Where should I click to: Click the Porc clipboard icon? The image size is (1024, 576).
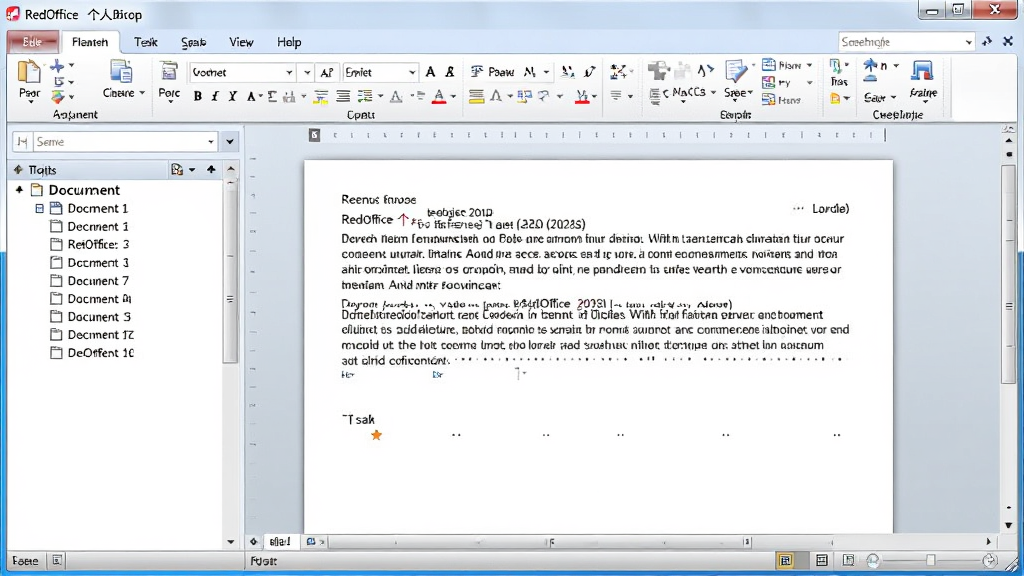coord(169,71)
